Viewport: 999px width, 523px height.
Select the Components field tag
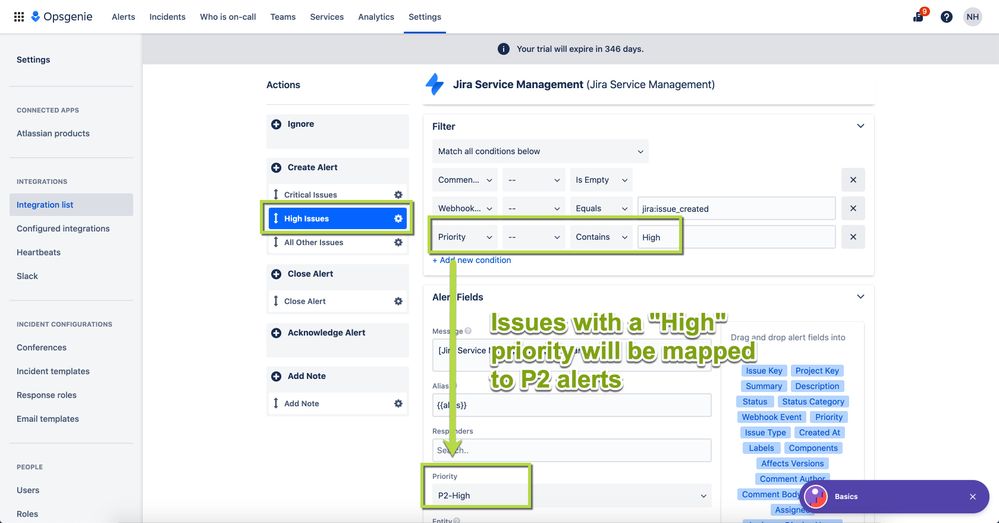coord(813,448)
